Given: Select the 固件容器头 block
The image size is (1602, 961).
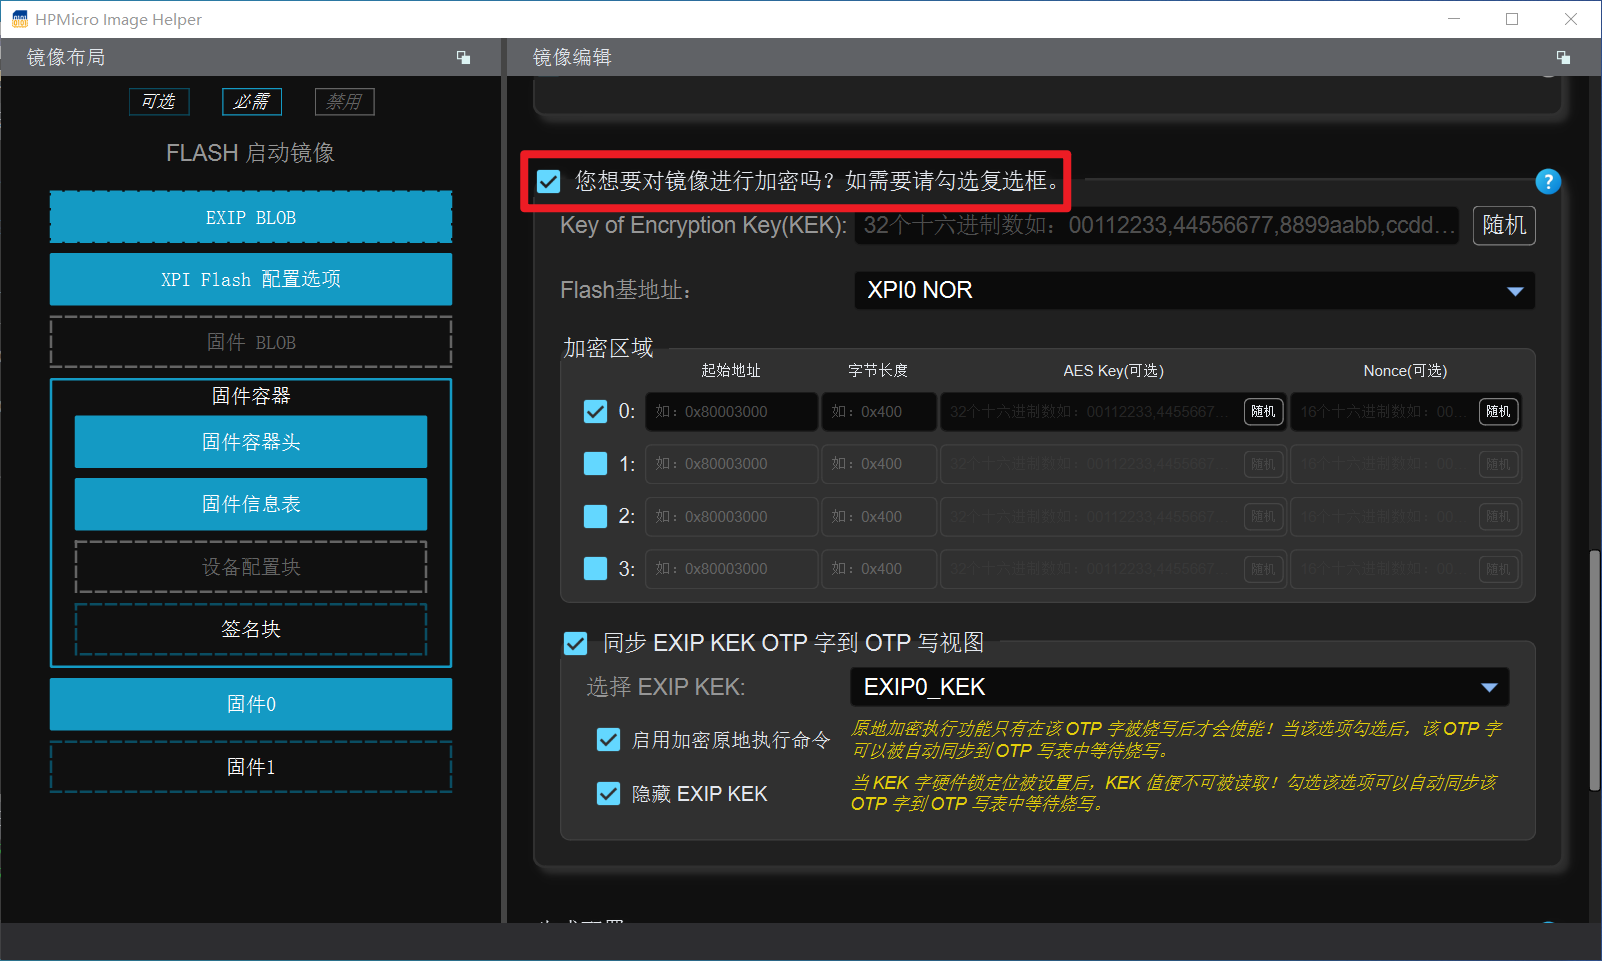Looking at the screenshot, I should point(251,442).
